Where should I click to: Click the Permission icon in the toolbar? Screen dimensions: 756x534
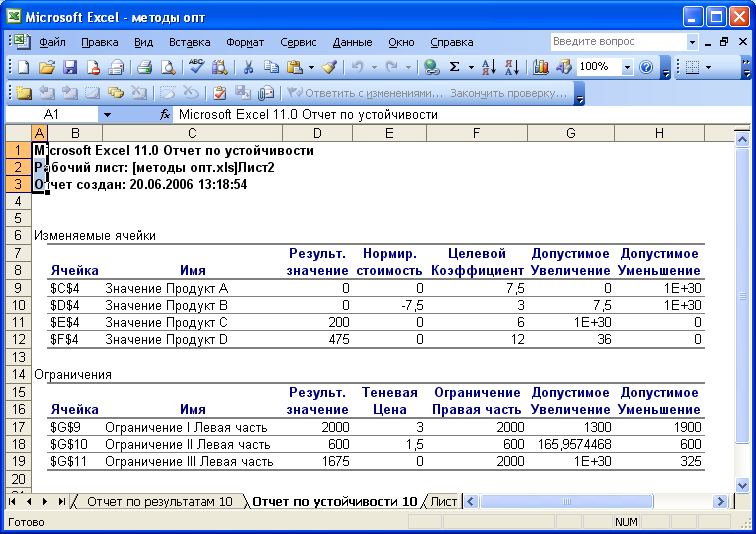[x=93, y=67]
